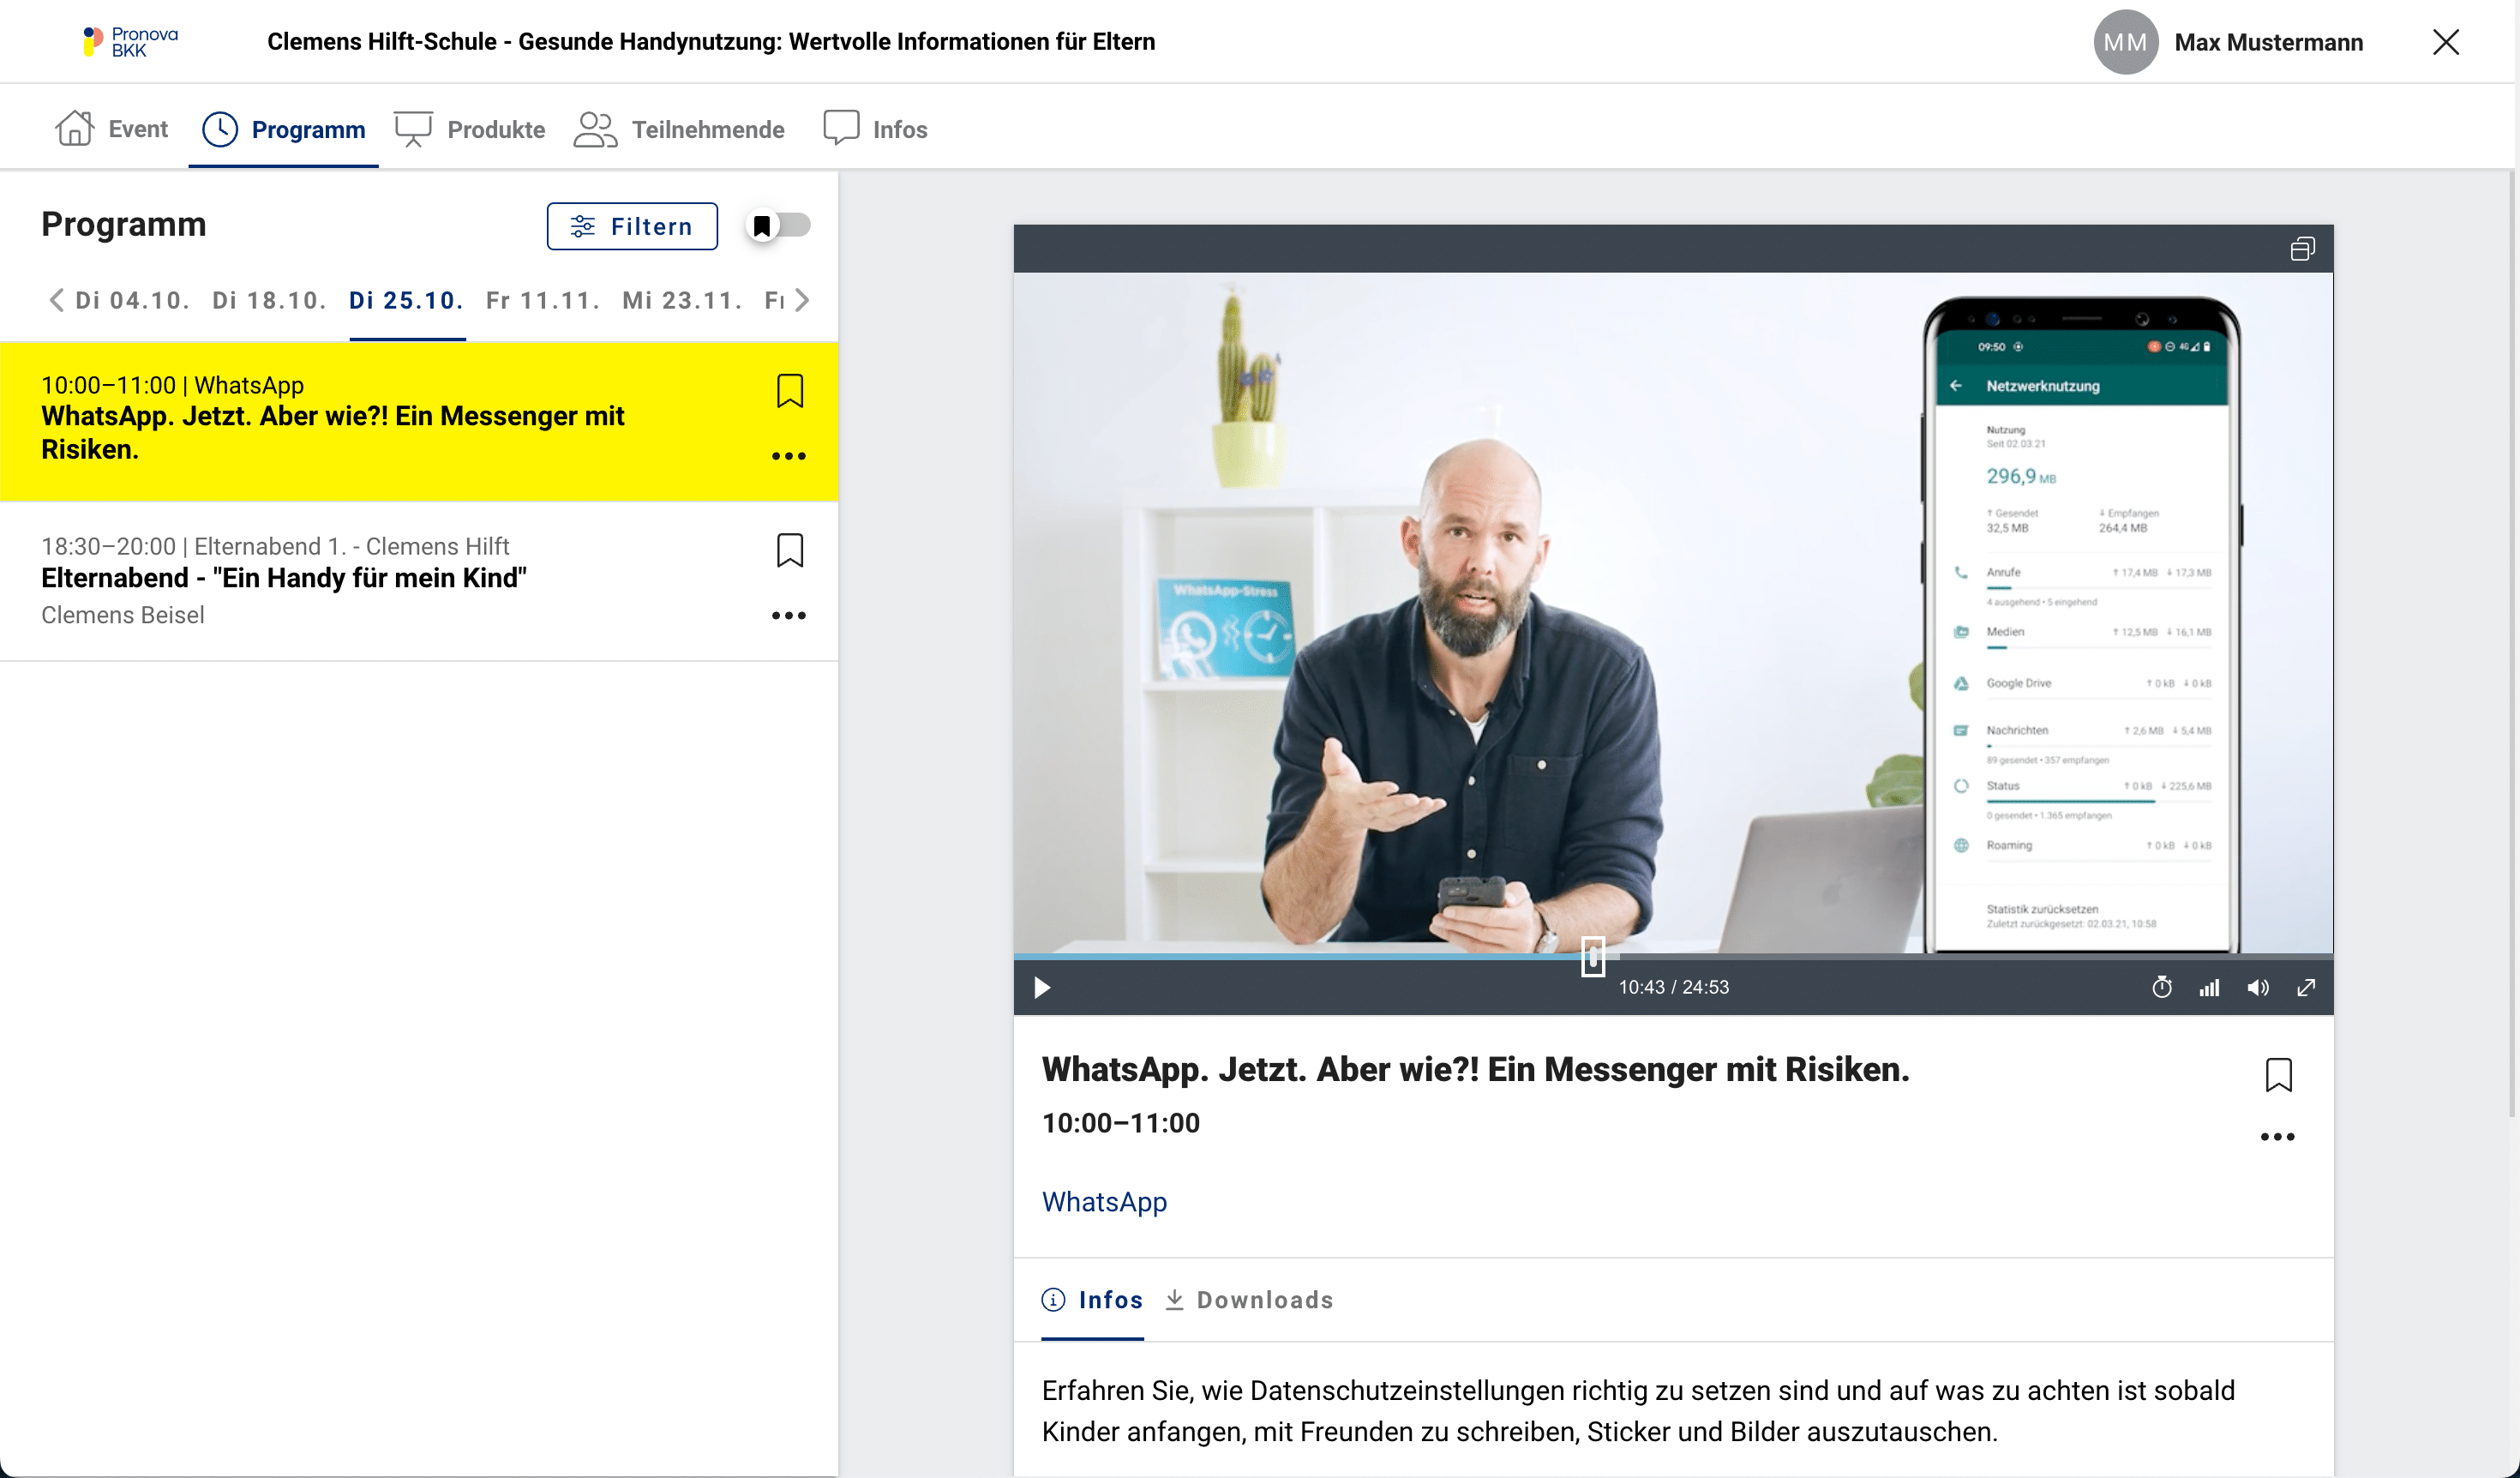Toggle bookmarked-only program switch
The image size is (2520, 1478).
pos(780,226)
